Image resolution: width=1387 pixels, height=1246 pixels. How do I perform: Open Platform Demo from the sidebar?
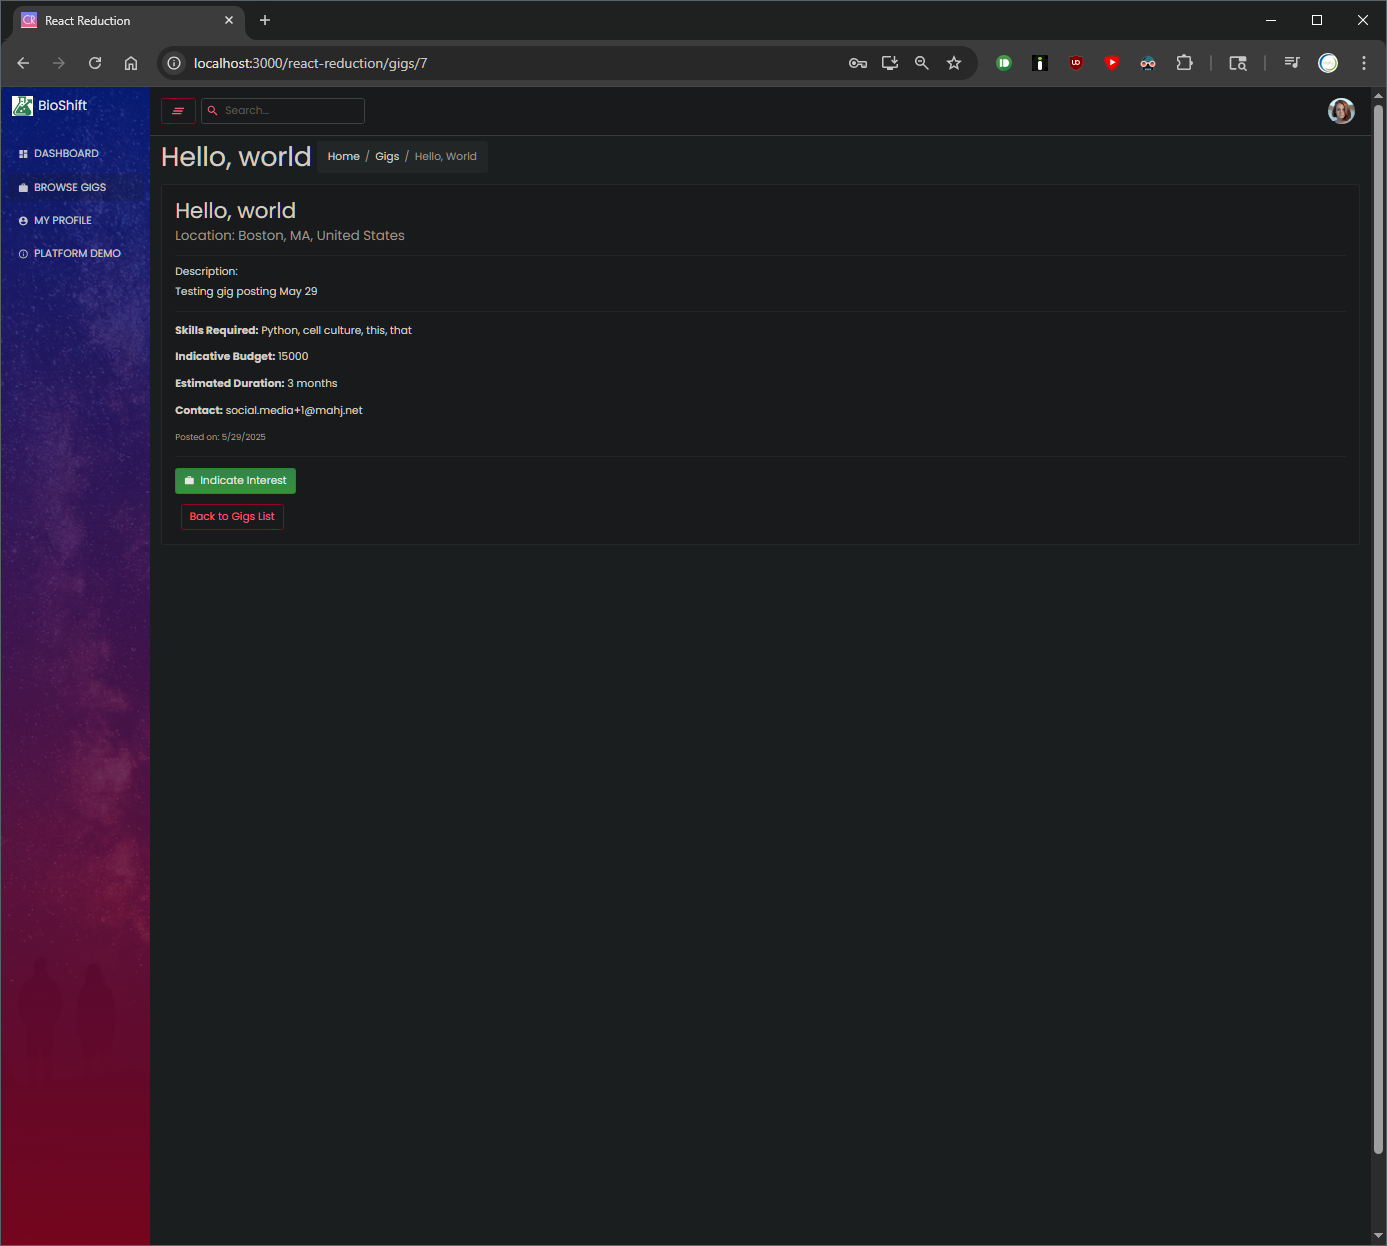77,254
